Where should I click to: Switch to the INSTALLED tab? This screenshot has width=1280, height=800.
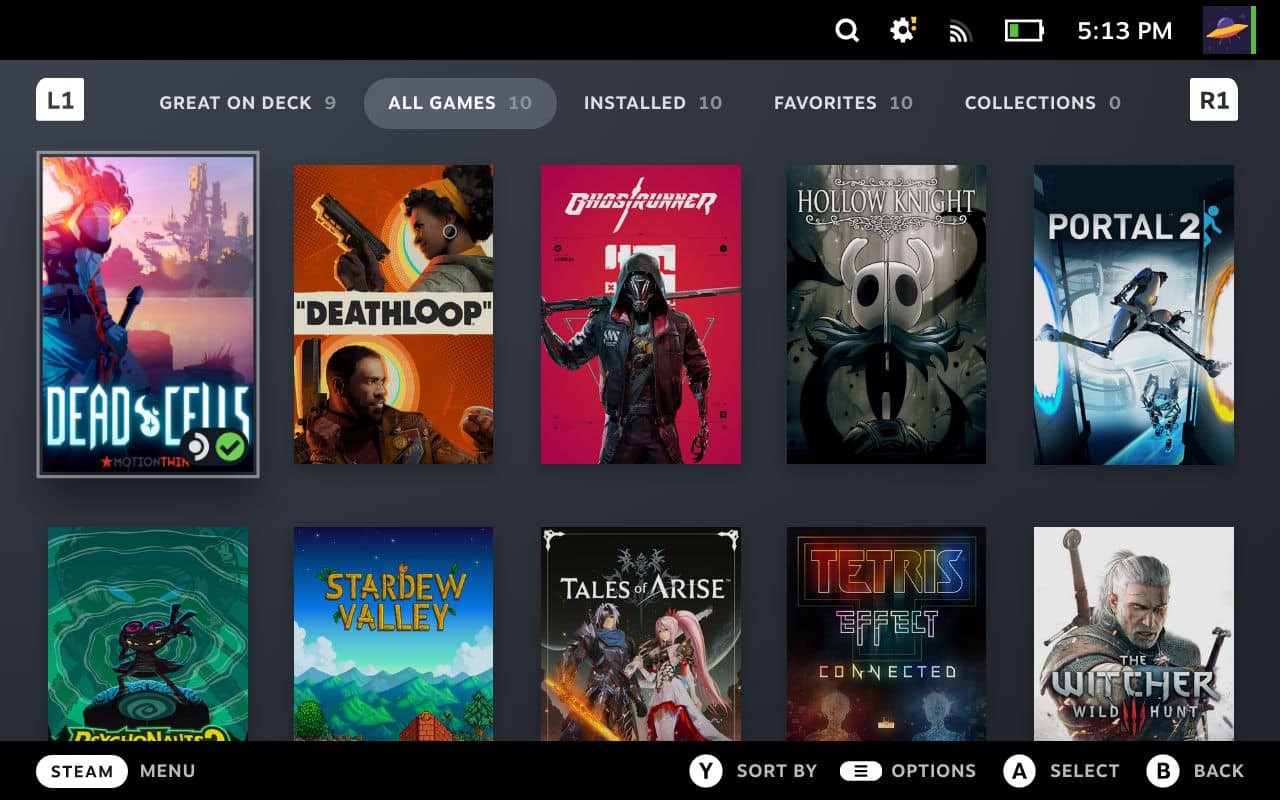(653, 102)
